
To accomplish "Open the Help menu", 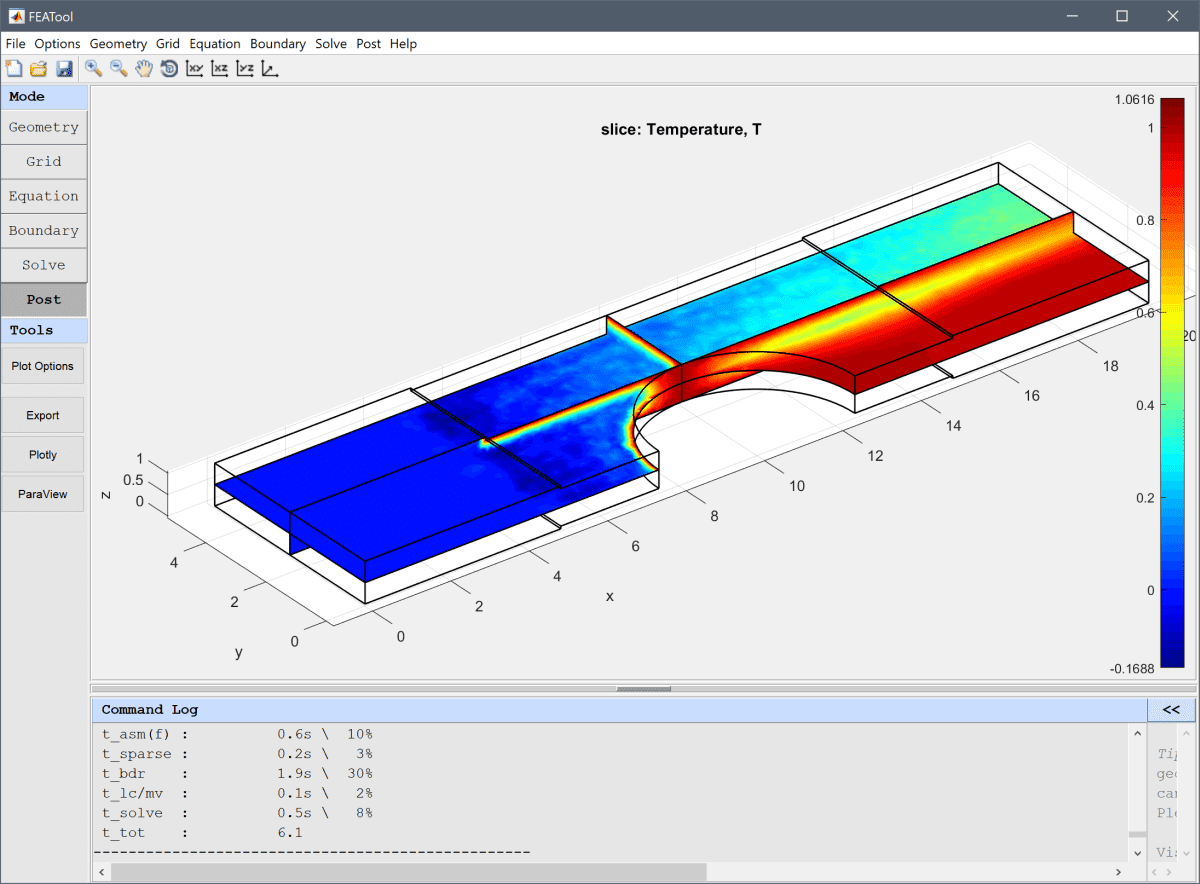I will [x=403, y=44].
